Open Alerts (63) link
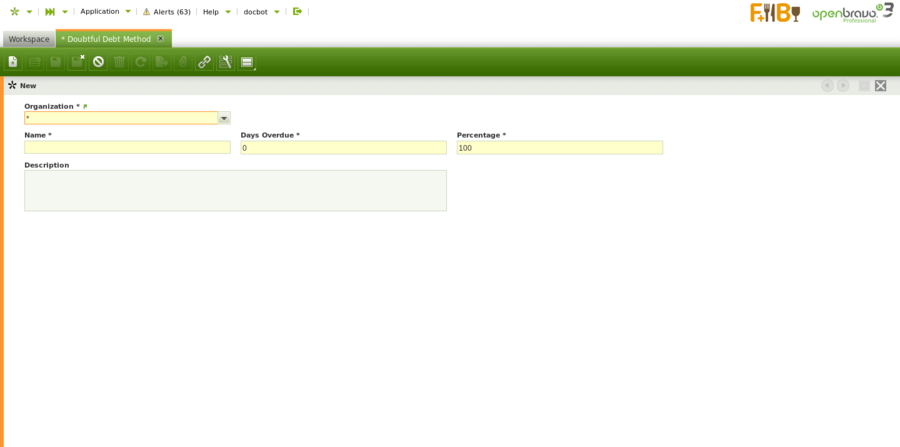 tap(166, 12)
